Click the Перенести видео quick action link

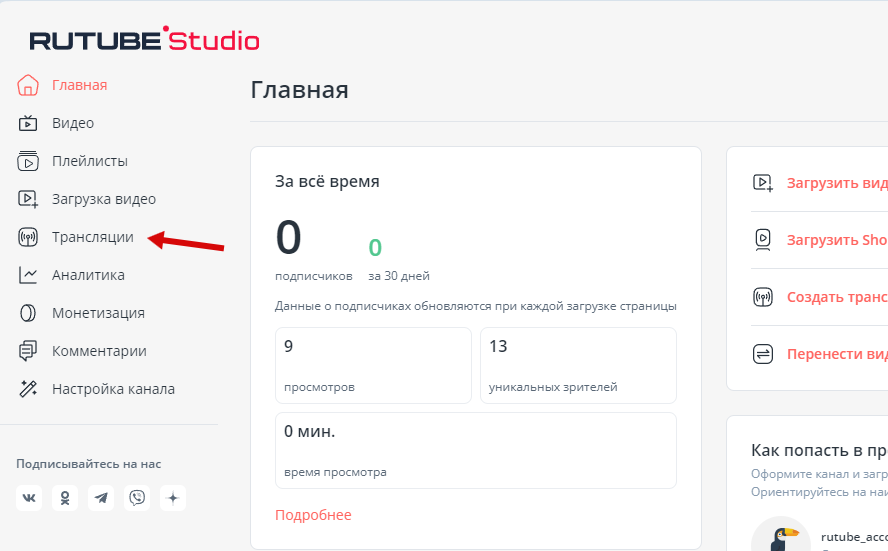(x=837, y=354)
